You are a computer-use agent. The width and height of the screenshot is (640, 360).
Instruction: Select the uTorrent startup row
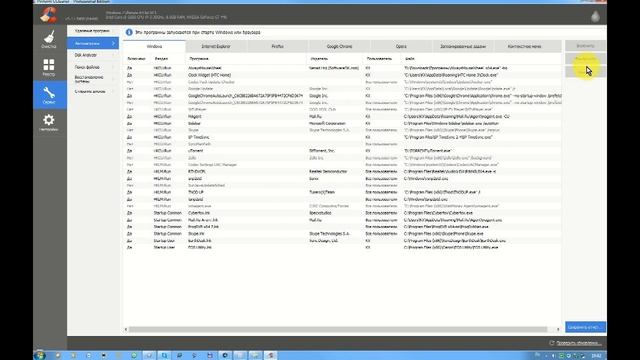point(342,151)
